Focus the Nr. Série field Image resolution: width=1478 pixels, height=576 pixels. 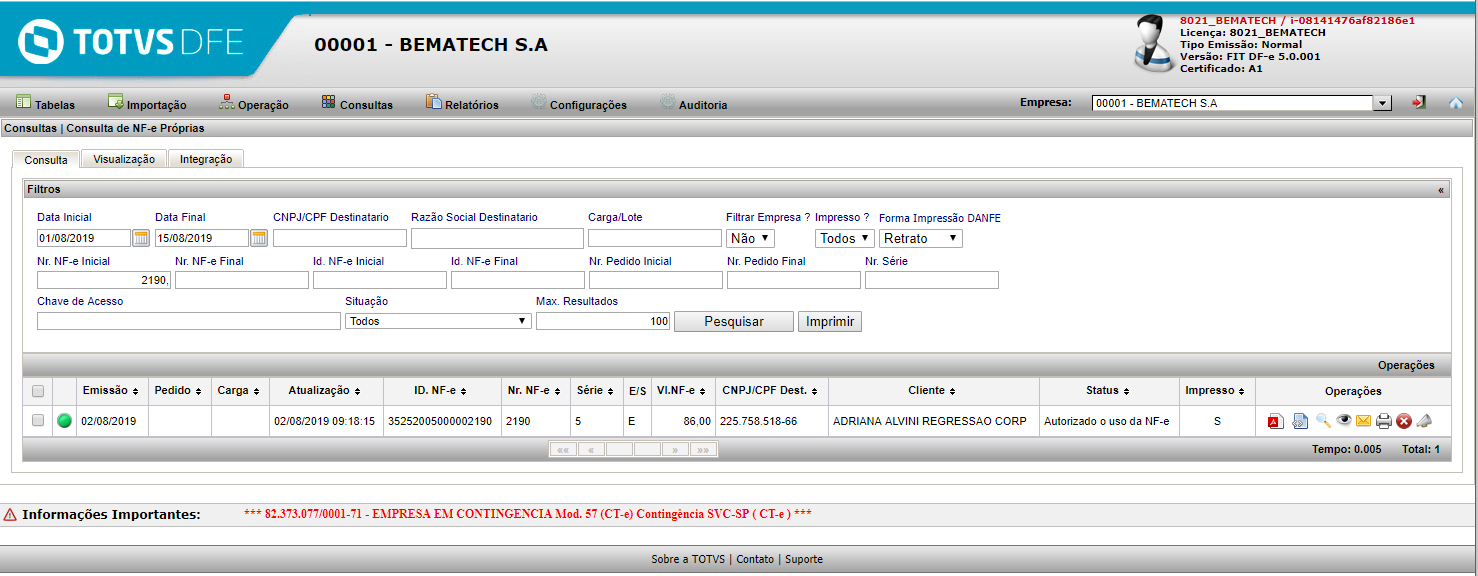[x=932, y=280]
